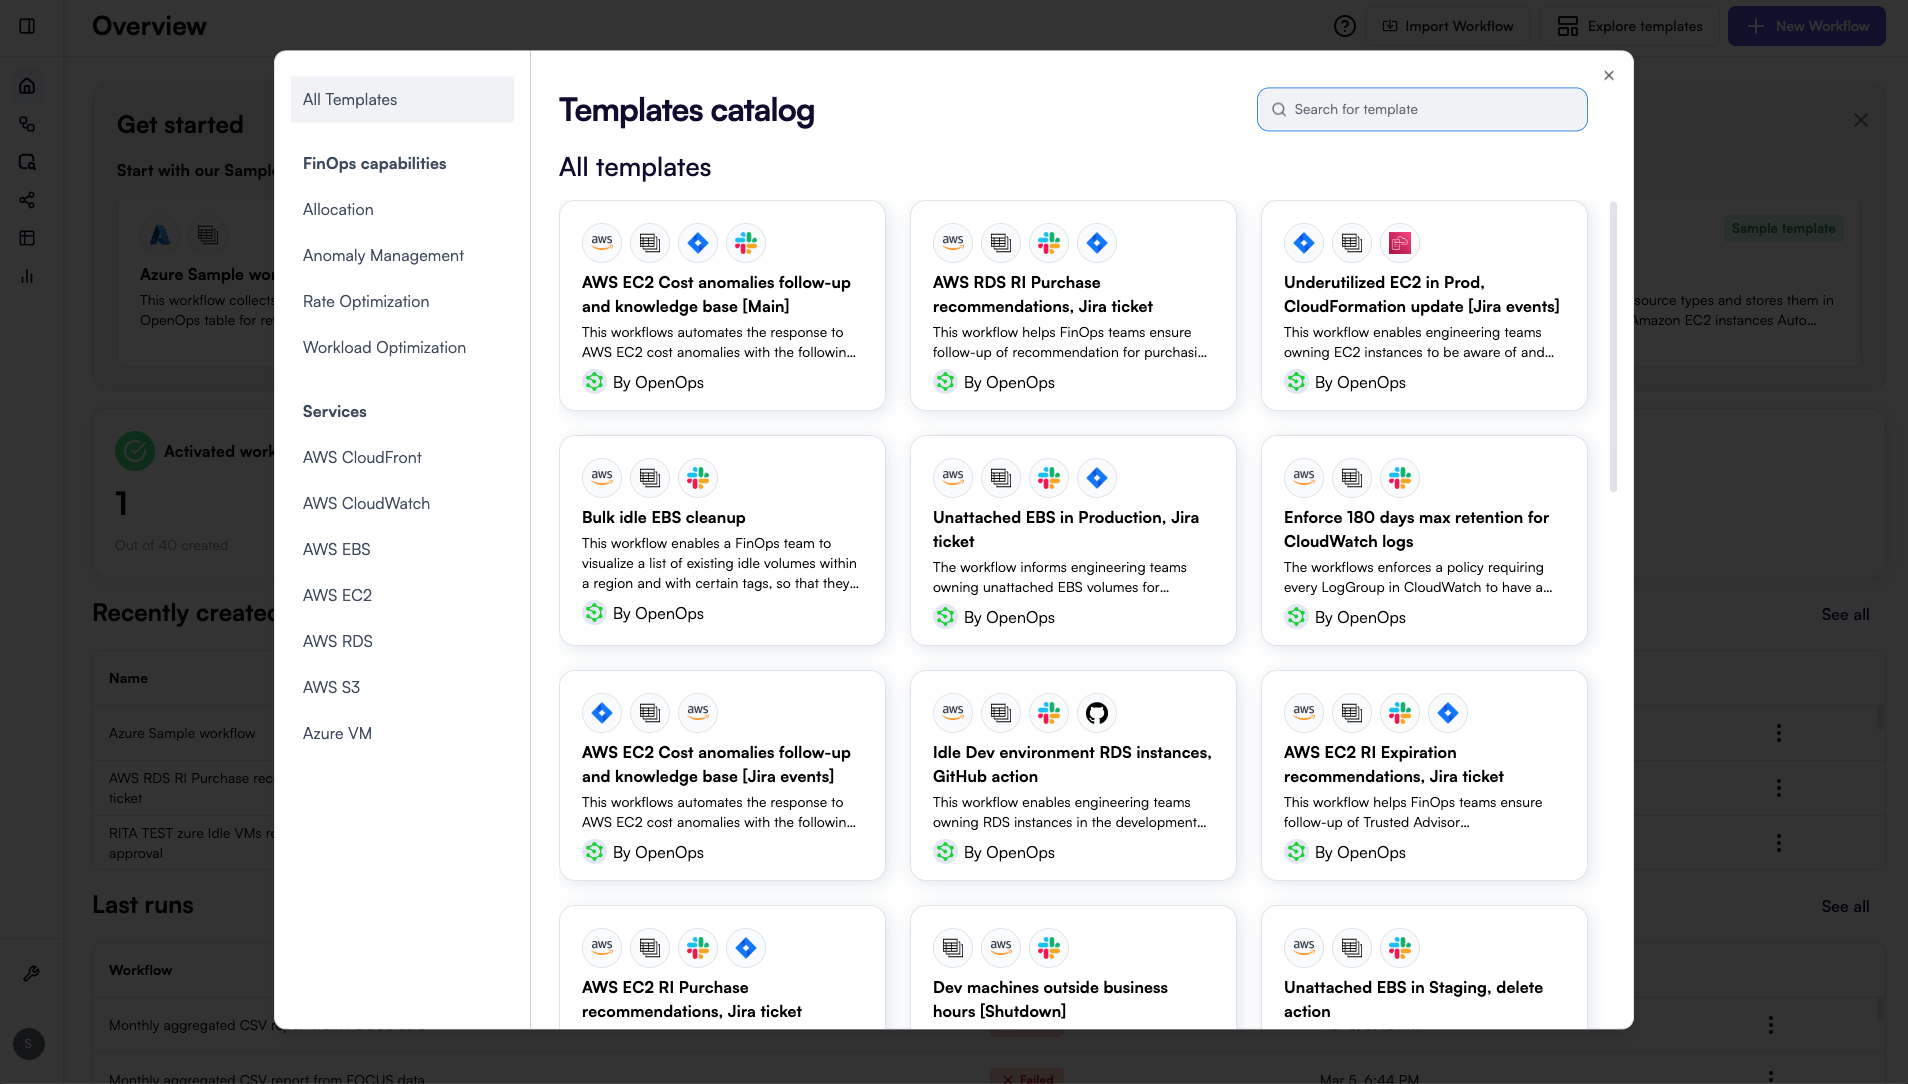Open the help question mark icon
1908x1084 pixels.
coord(1345,26)
